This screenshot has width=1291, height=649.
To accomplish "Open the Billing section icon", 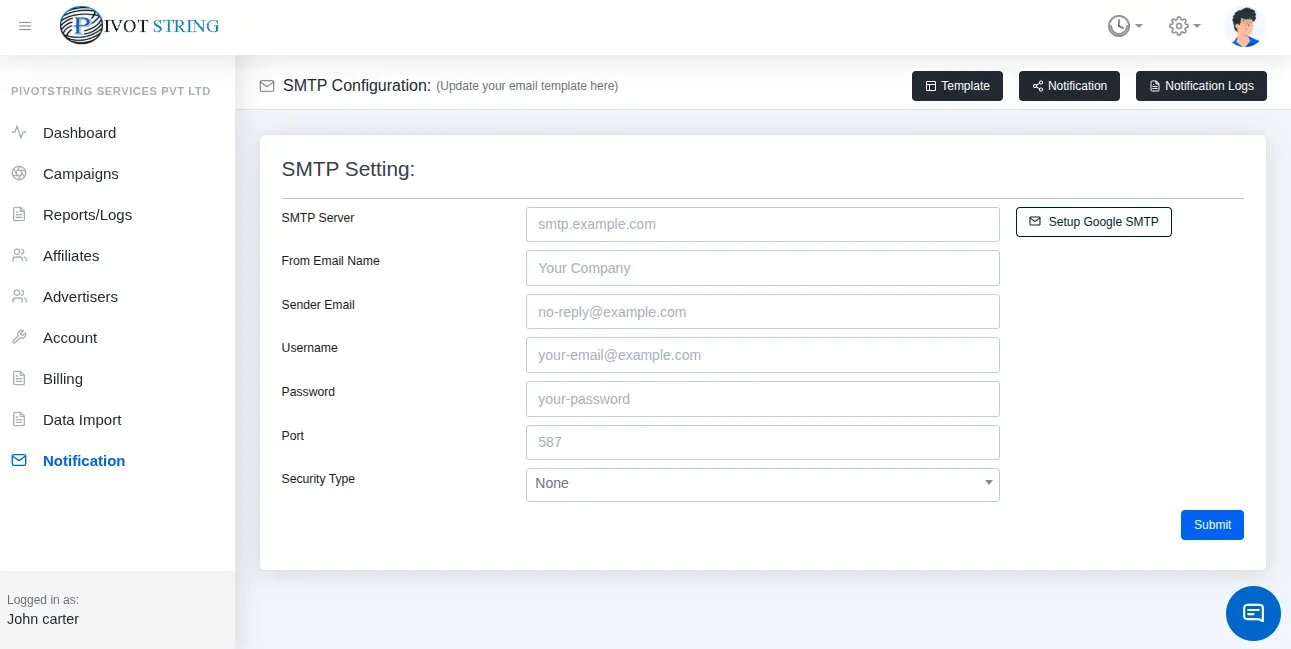I will click(x=19, y=378).
